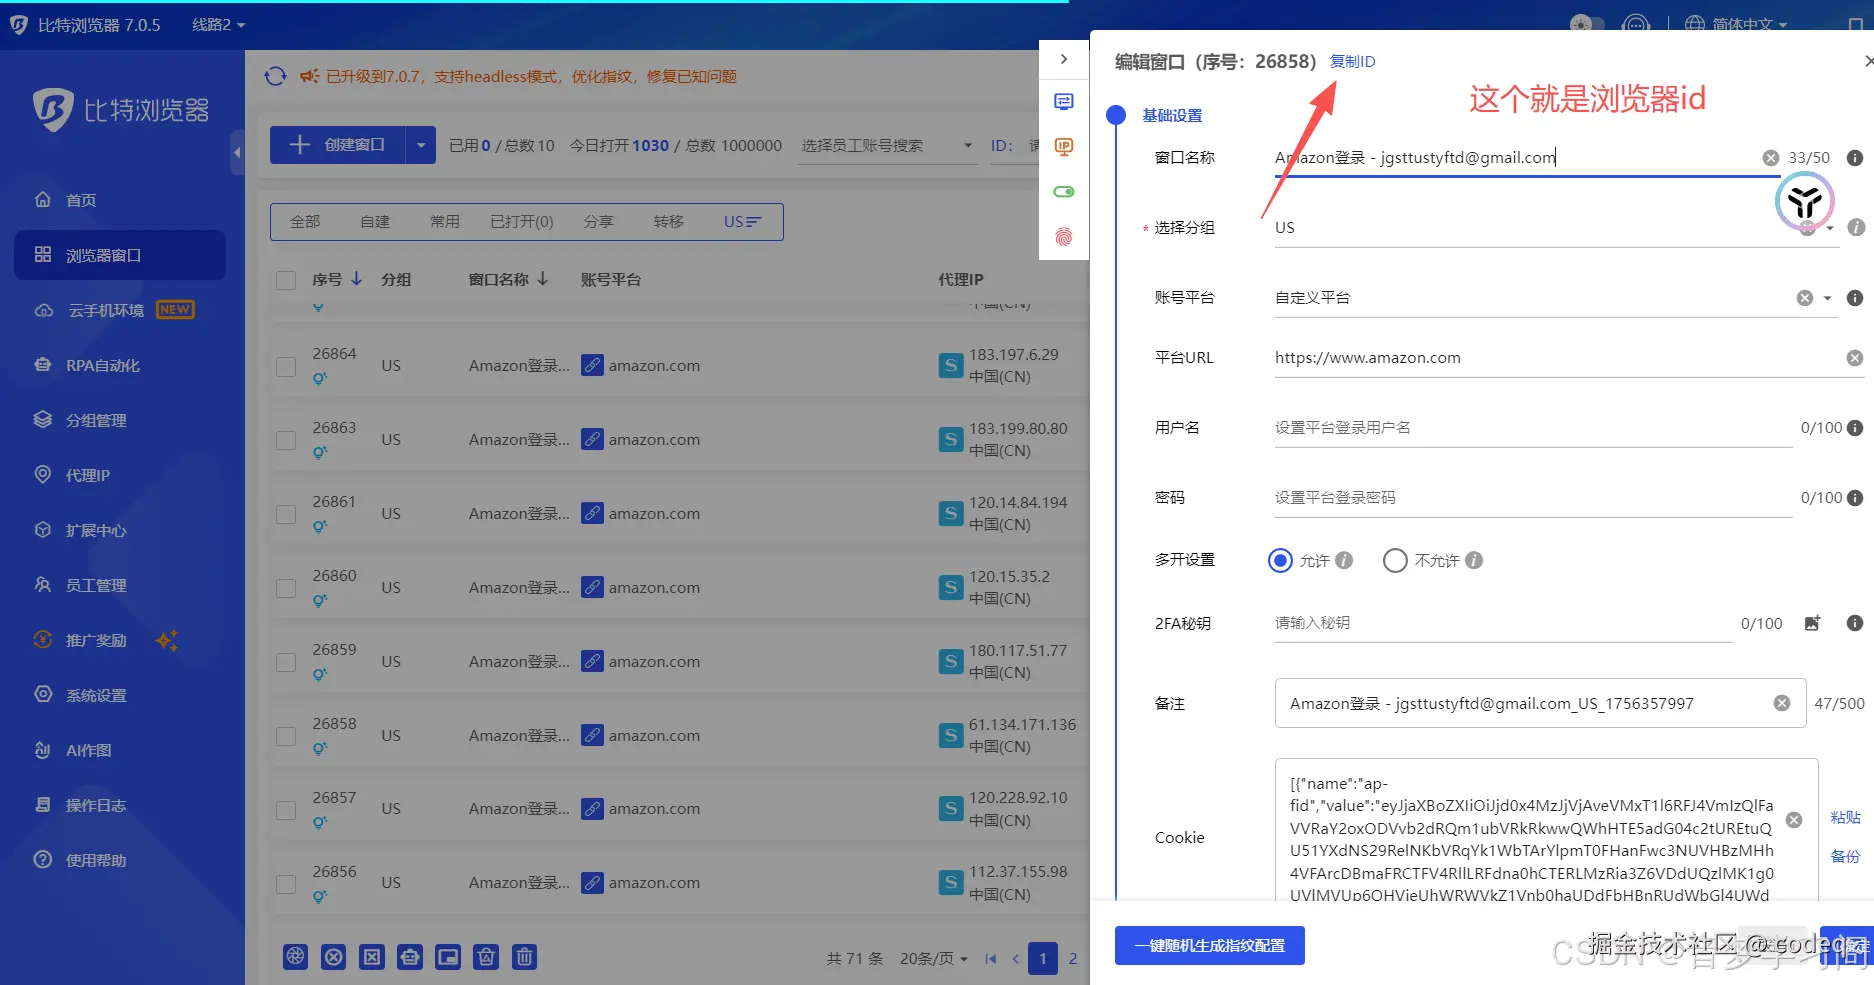Click the 一键随机生成指纹配置 button

[1209, 945]
